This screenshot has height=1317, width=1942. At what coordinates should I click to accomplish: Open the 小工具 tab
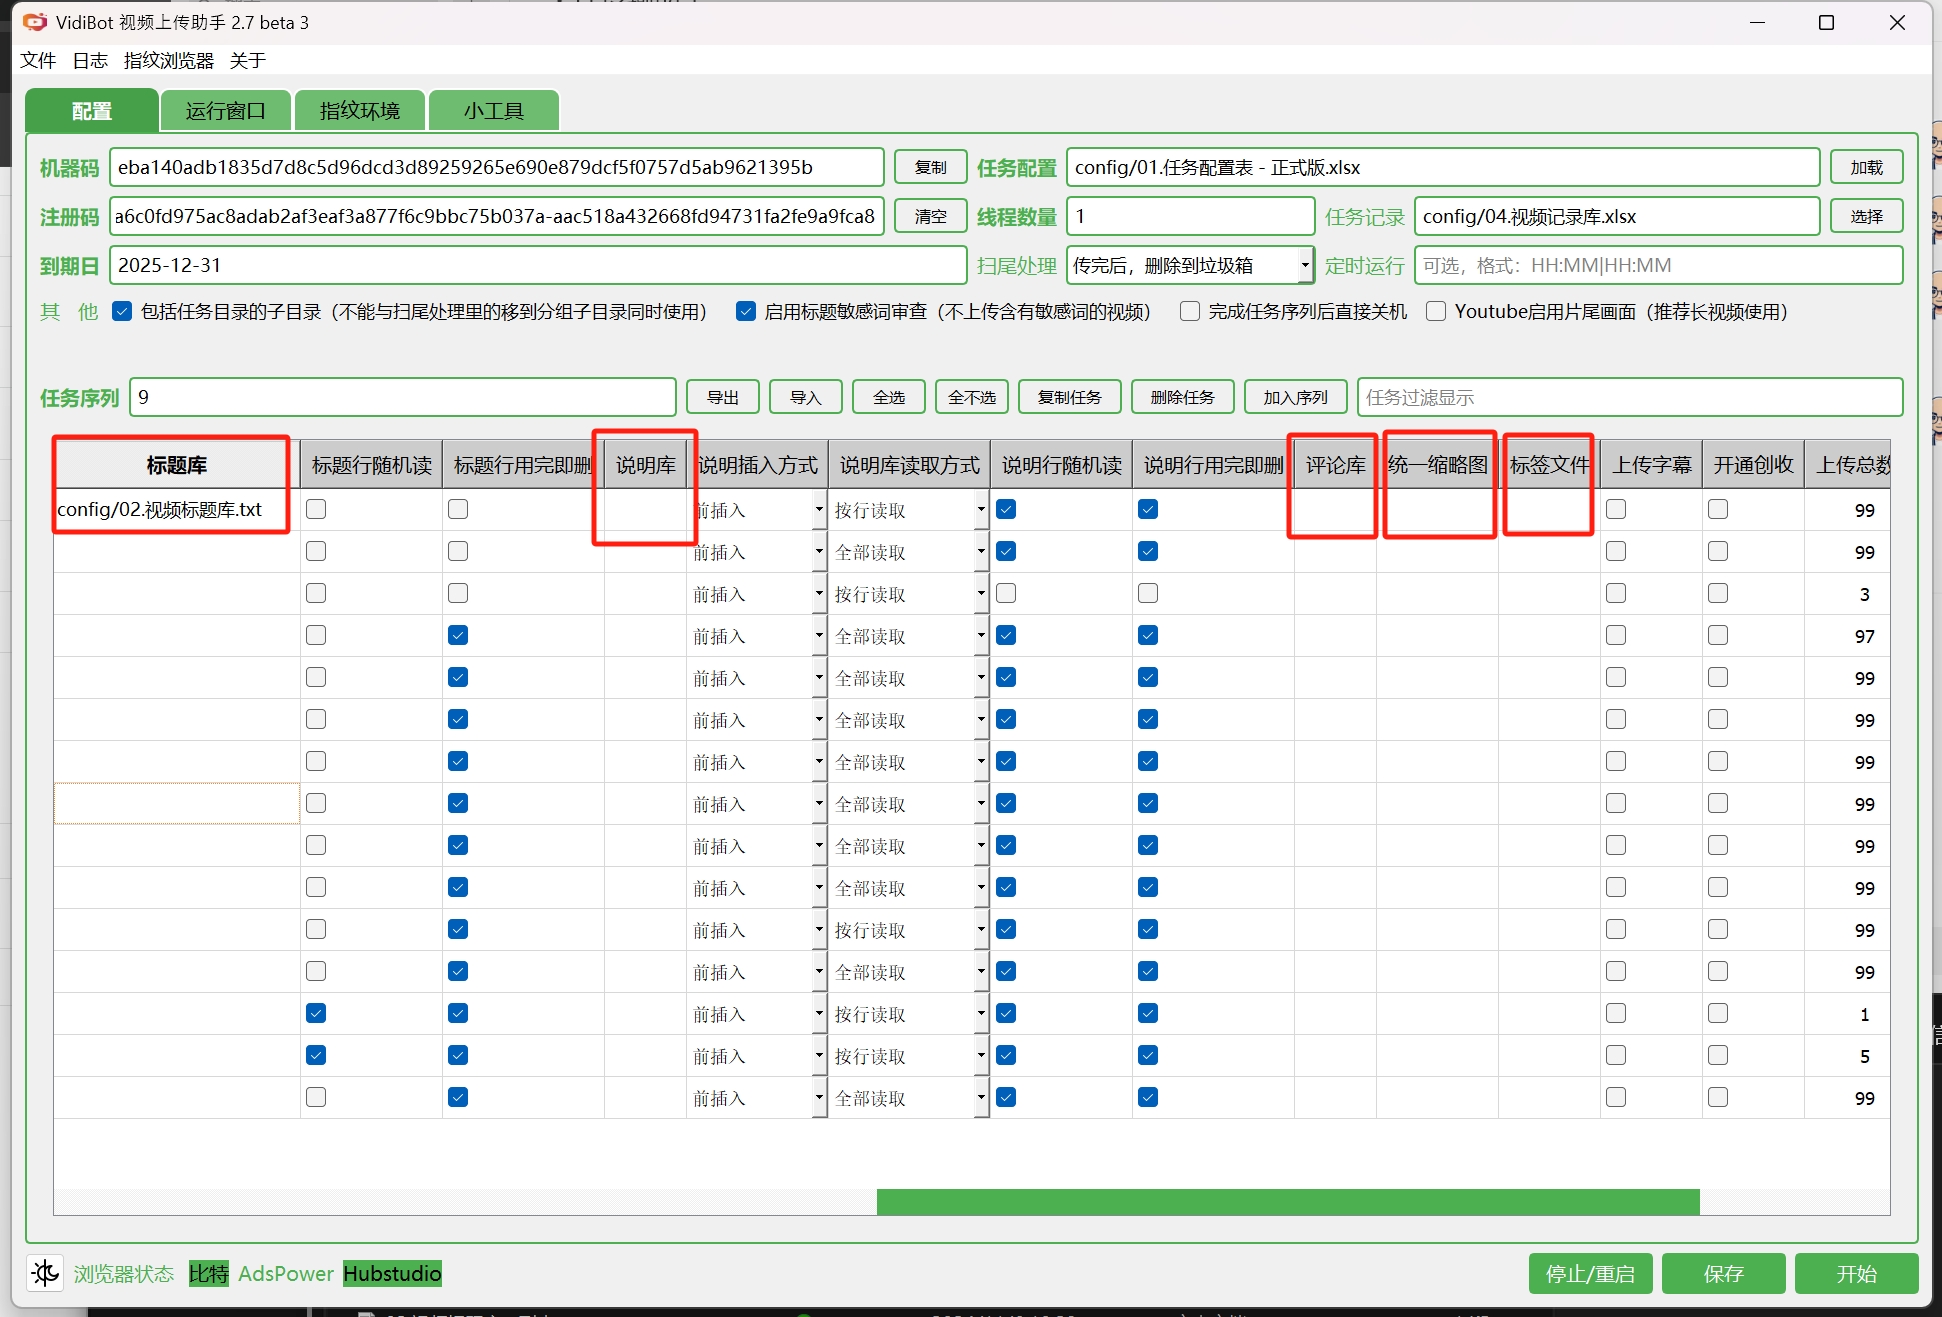pyautogui.click(x=494, y=110)
